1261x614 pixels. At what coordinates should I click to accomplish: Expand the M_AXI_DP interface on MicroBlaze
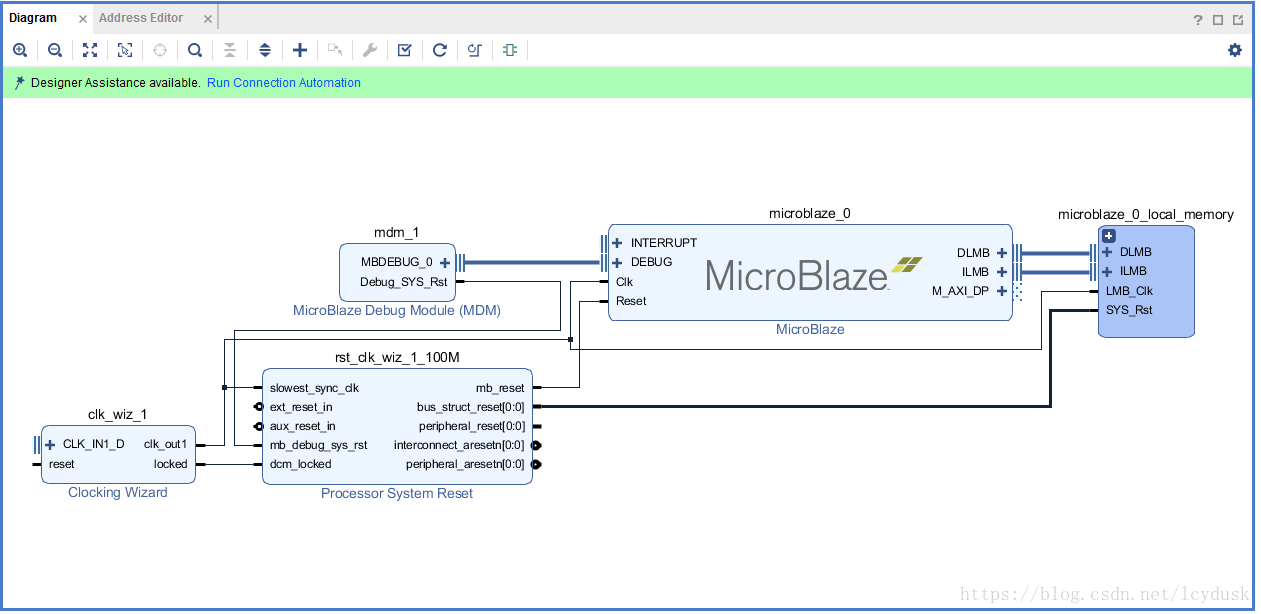click(1002, 291)
